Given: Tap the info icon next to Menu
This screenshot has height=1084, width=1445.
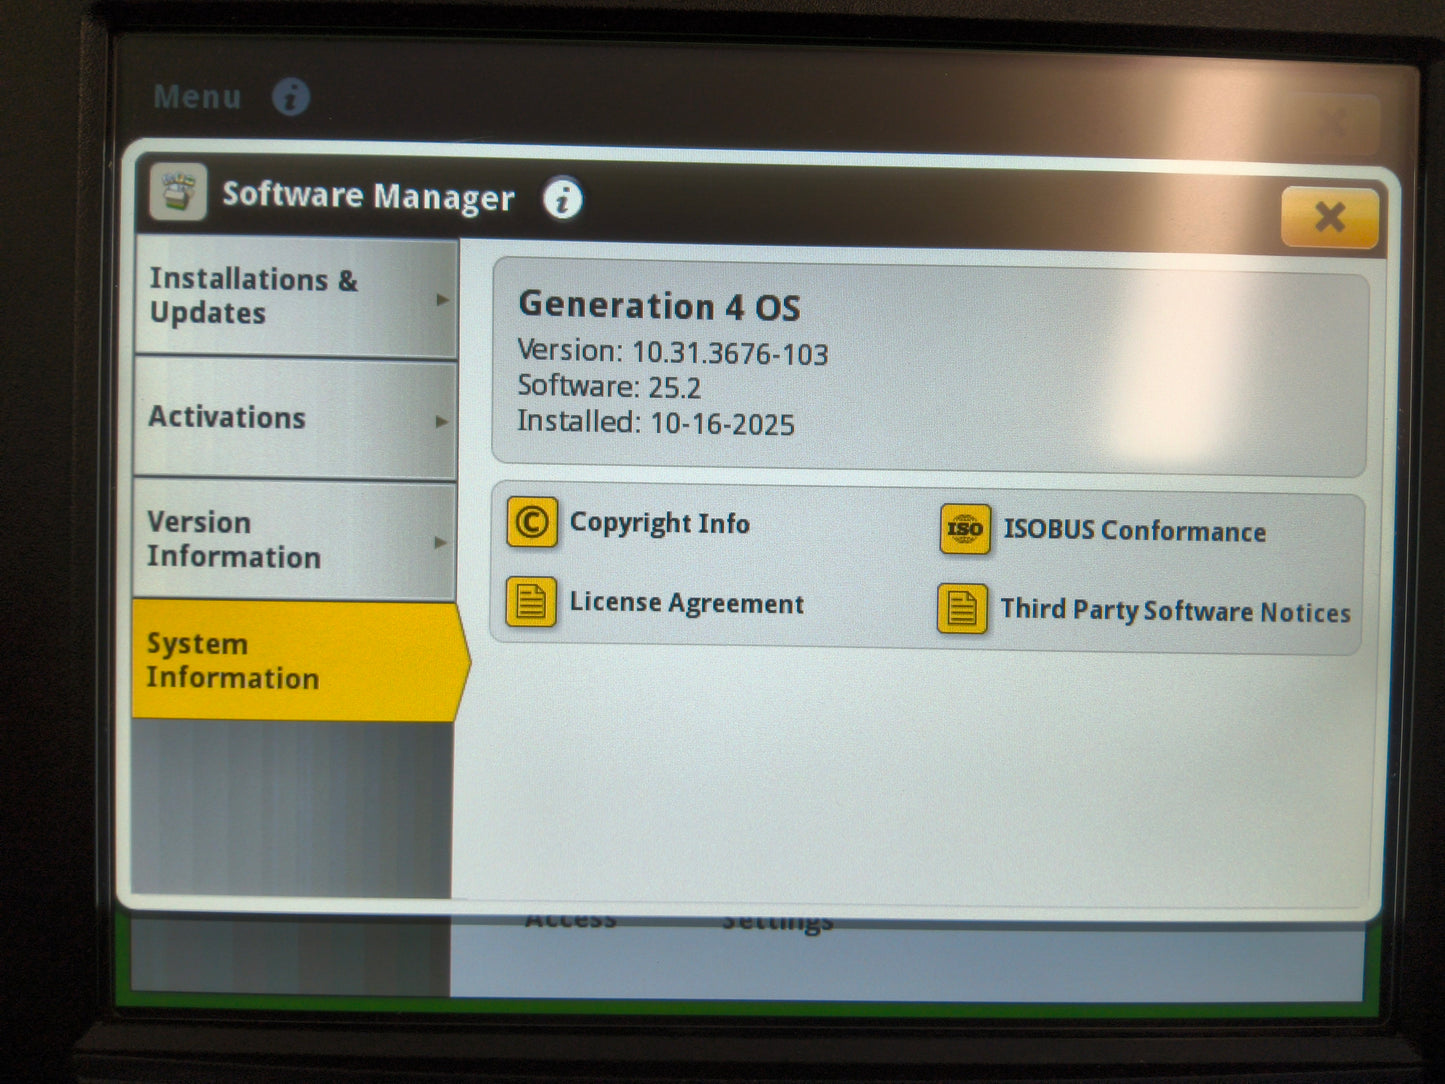Looking at the screenshot, I should coord(289,97).
